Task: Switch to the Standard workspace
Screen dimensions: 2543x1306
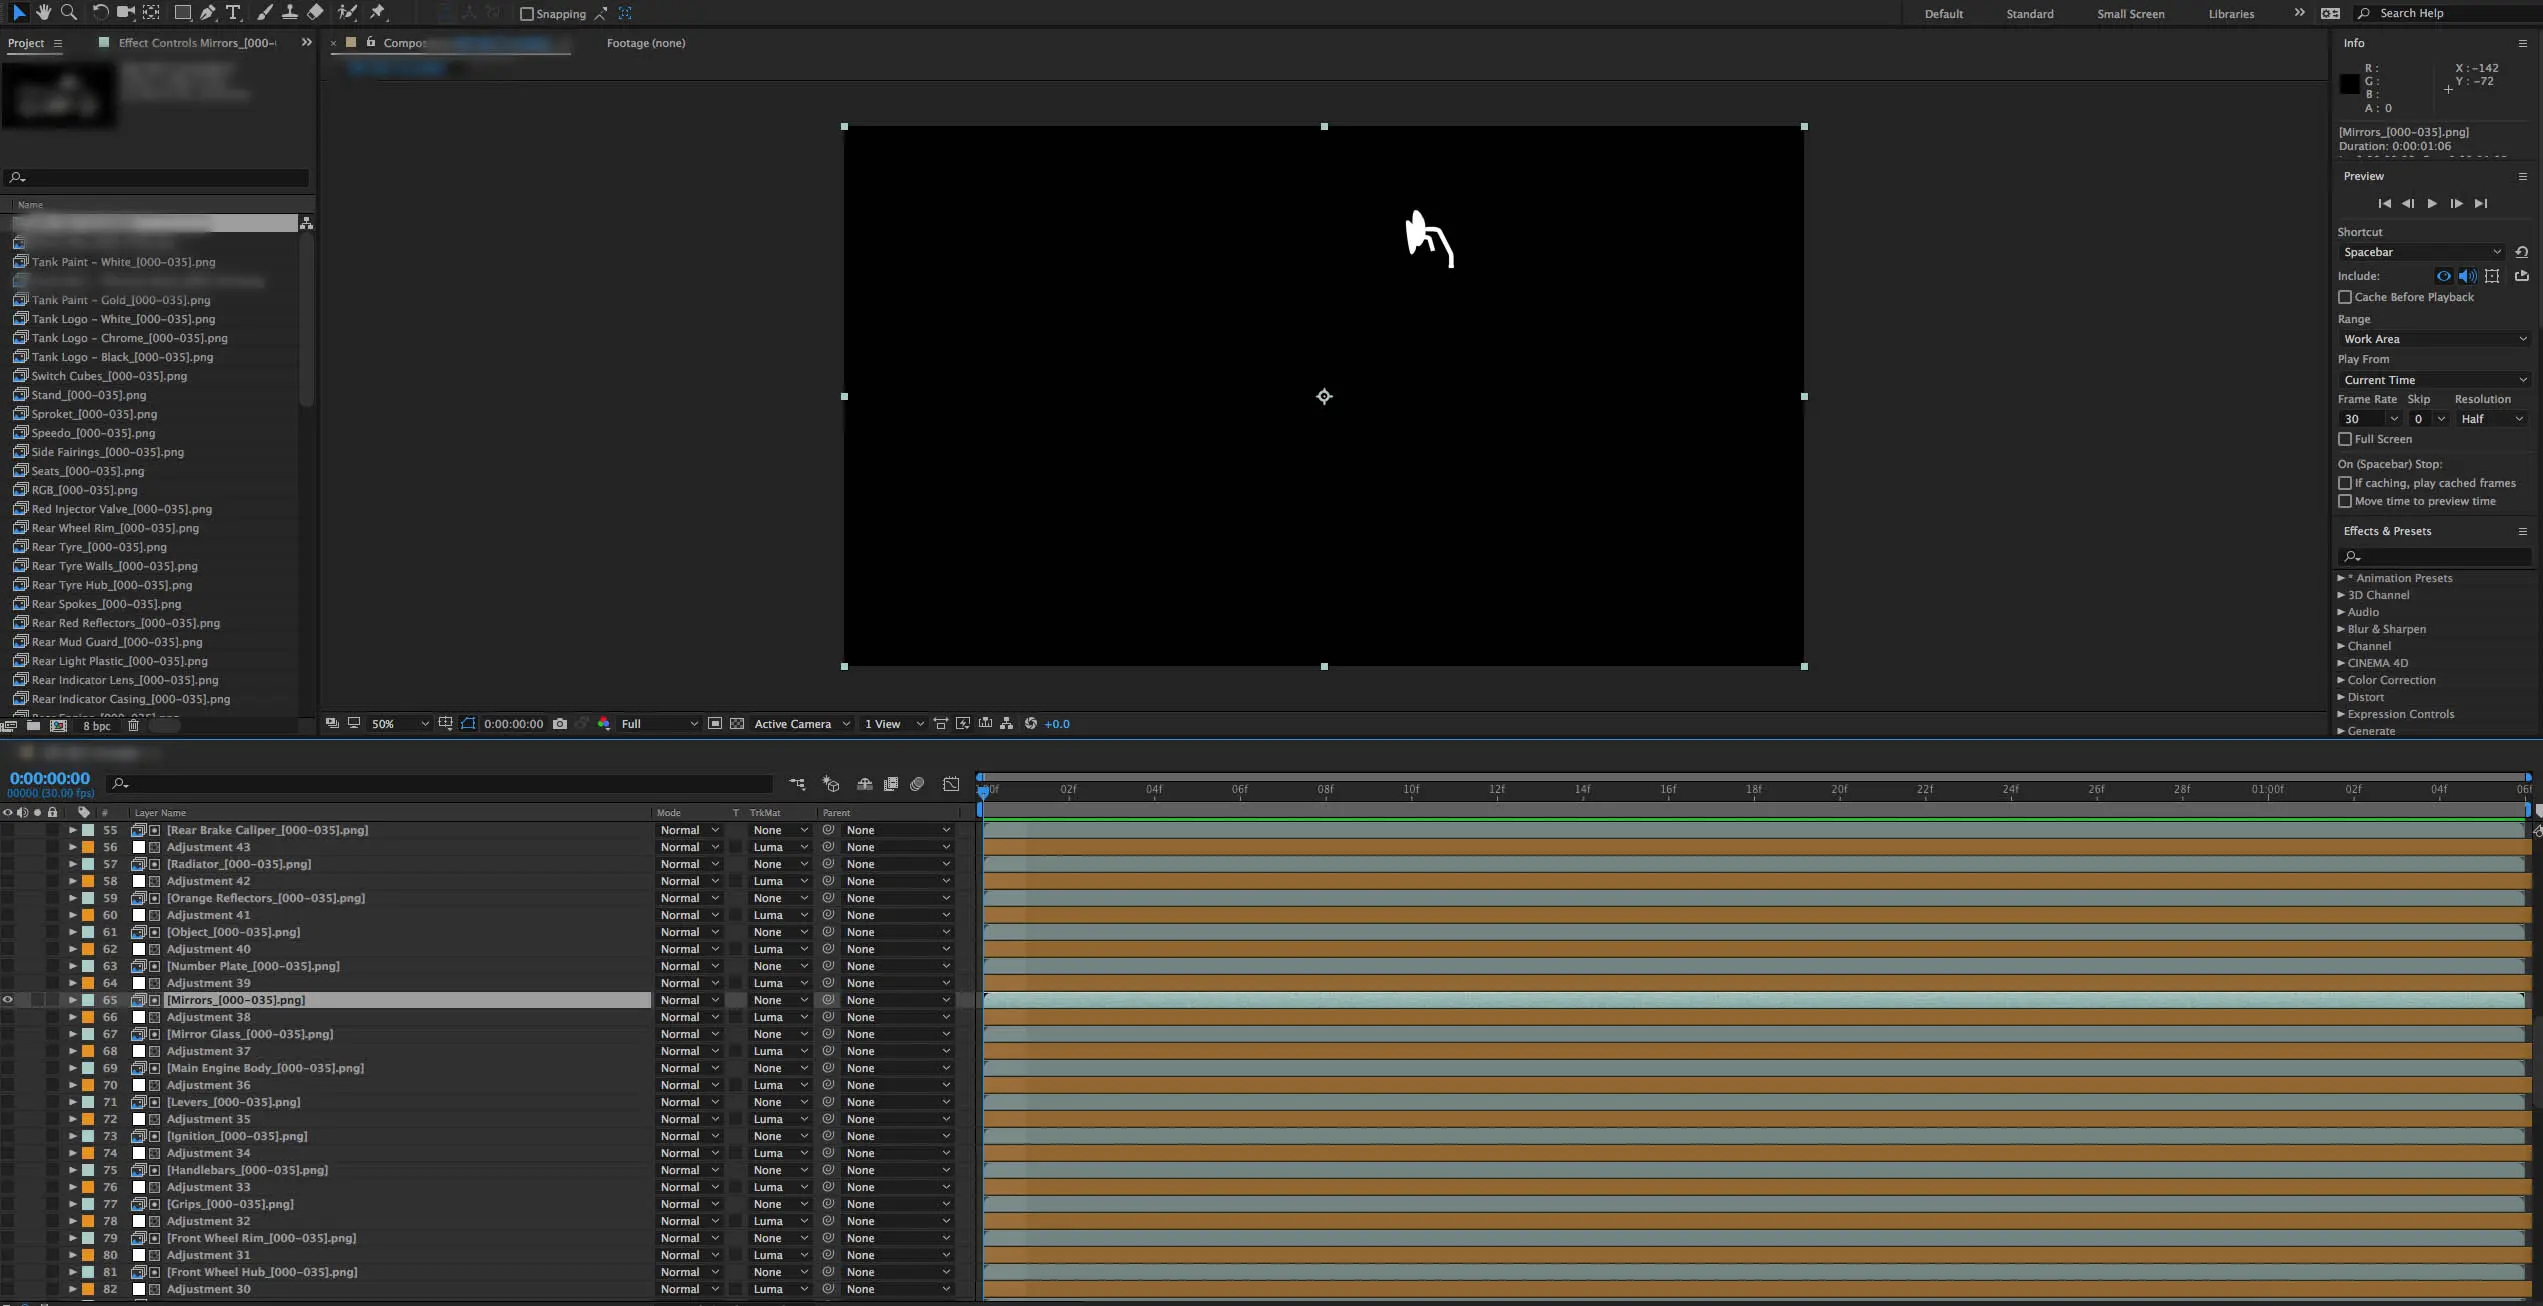Action: (2029, 13)
